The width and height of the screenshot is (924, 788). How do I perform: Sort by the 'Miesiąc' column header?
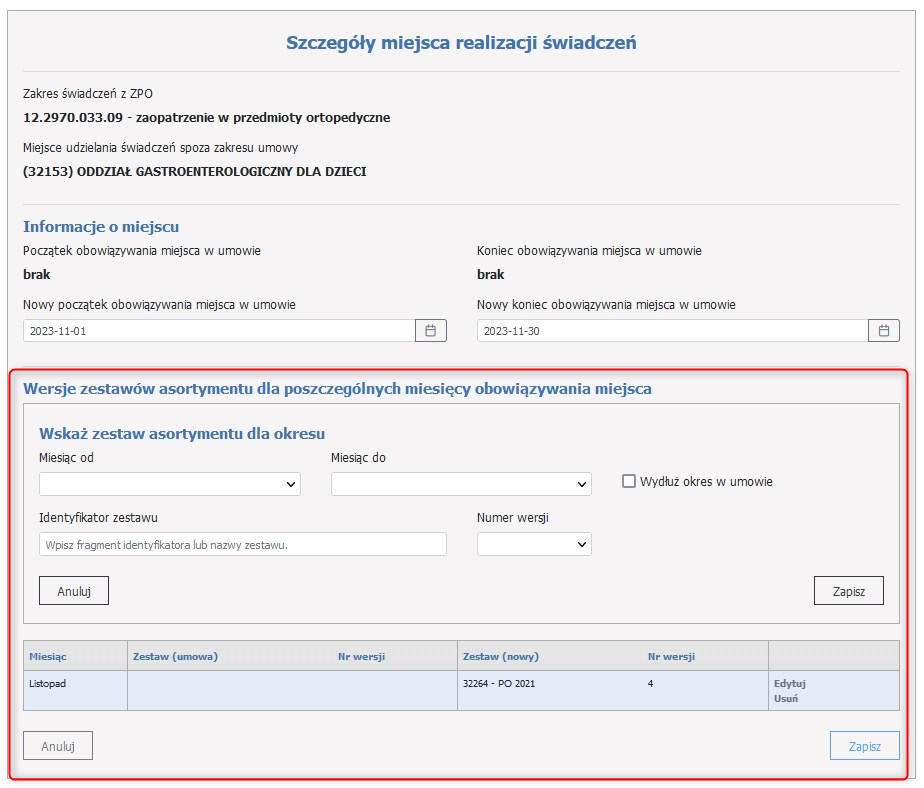49,656
